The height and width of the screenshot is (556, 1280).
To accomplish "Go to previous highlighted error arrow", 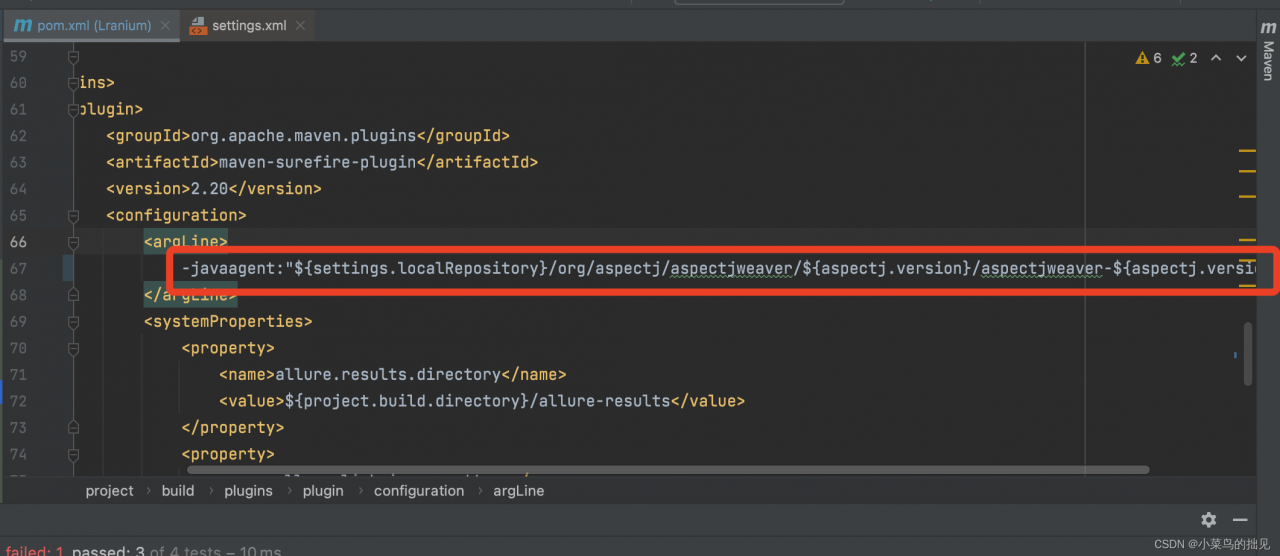I will point(1216,58).
